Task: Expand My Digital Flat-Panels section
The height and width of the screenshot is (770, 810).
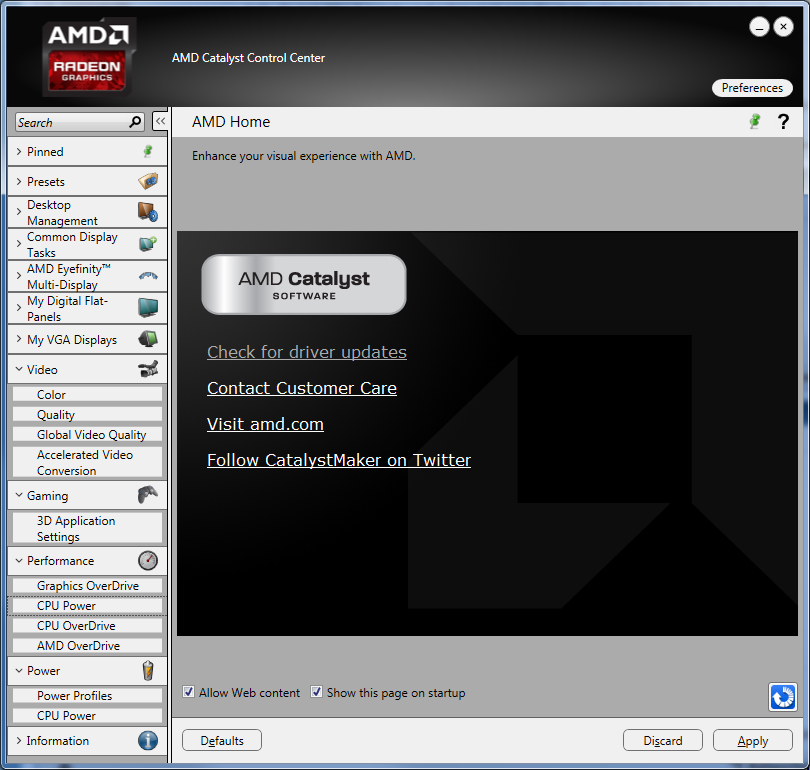Action: click(x=19, y=308)
